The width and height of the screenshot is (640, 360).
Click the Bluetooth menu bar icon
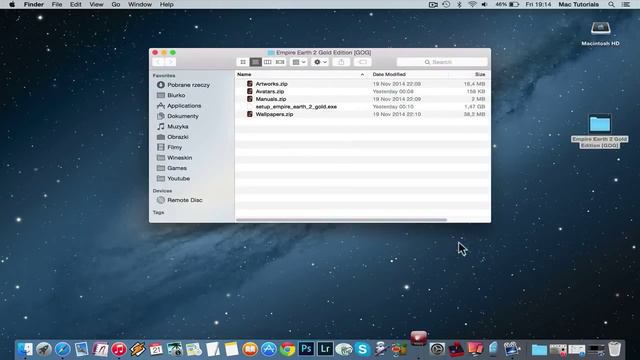(x=459, y=4)
